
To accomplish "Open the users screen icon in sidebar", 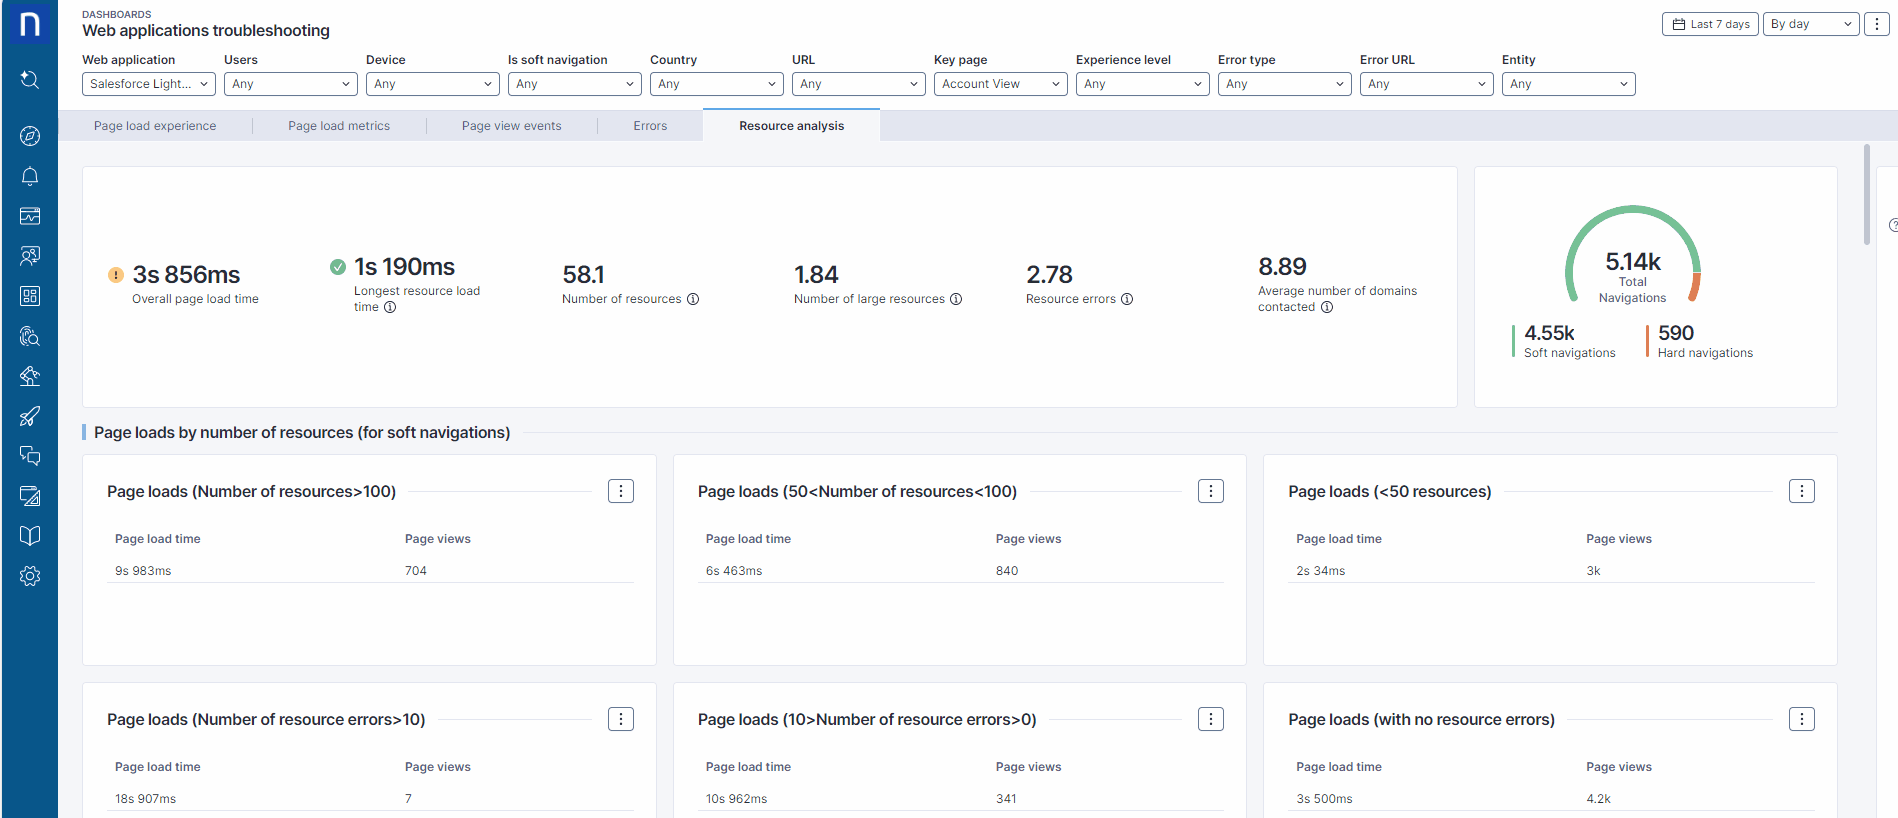I will 30,256.
